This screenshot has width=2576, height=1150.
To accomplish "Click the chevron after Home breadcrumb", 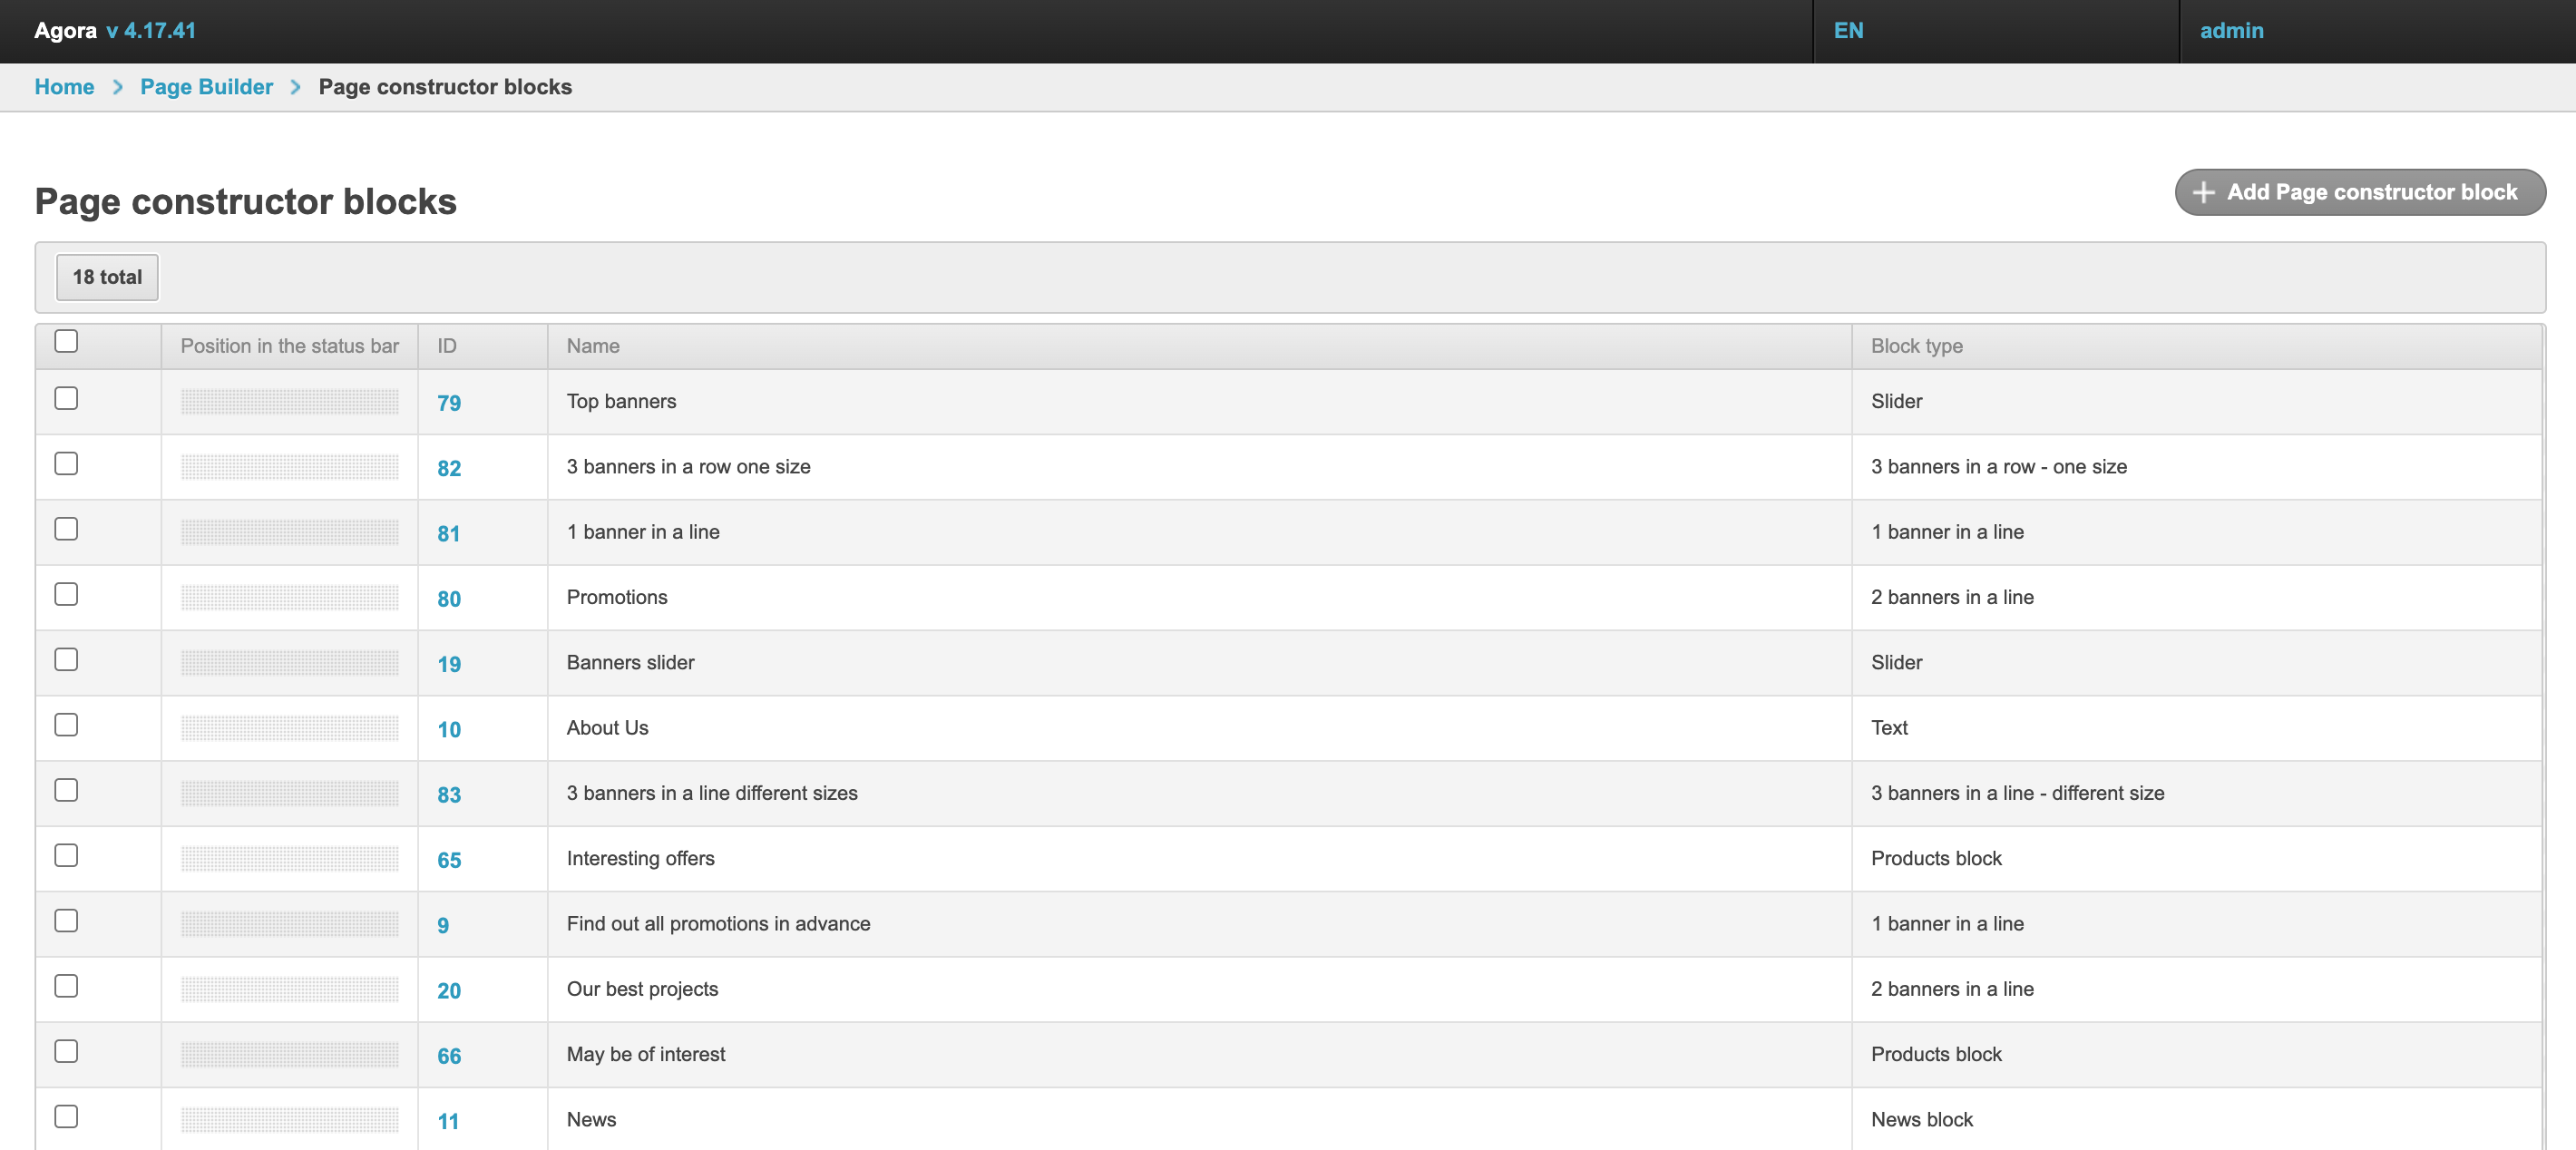I will pyautogui.click(x=118, y=87).
